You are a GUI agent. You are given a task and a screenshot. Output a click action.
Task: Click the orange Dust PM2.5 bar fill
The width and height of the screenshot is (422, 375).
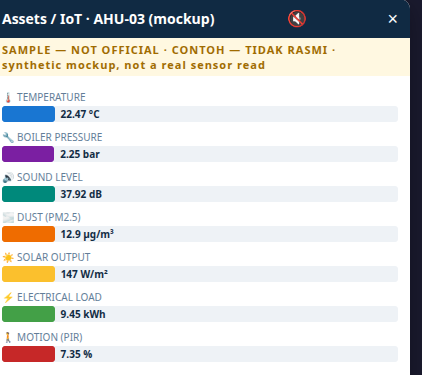(x=28, y=234)
